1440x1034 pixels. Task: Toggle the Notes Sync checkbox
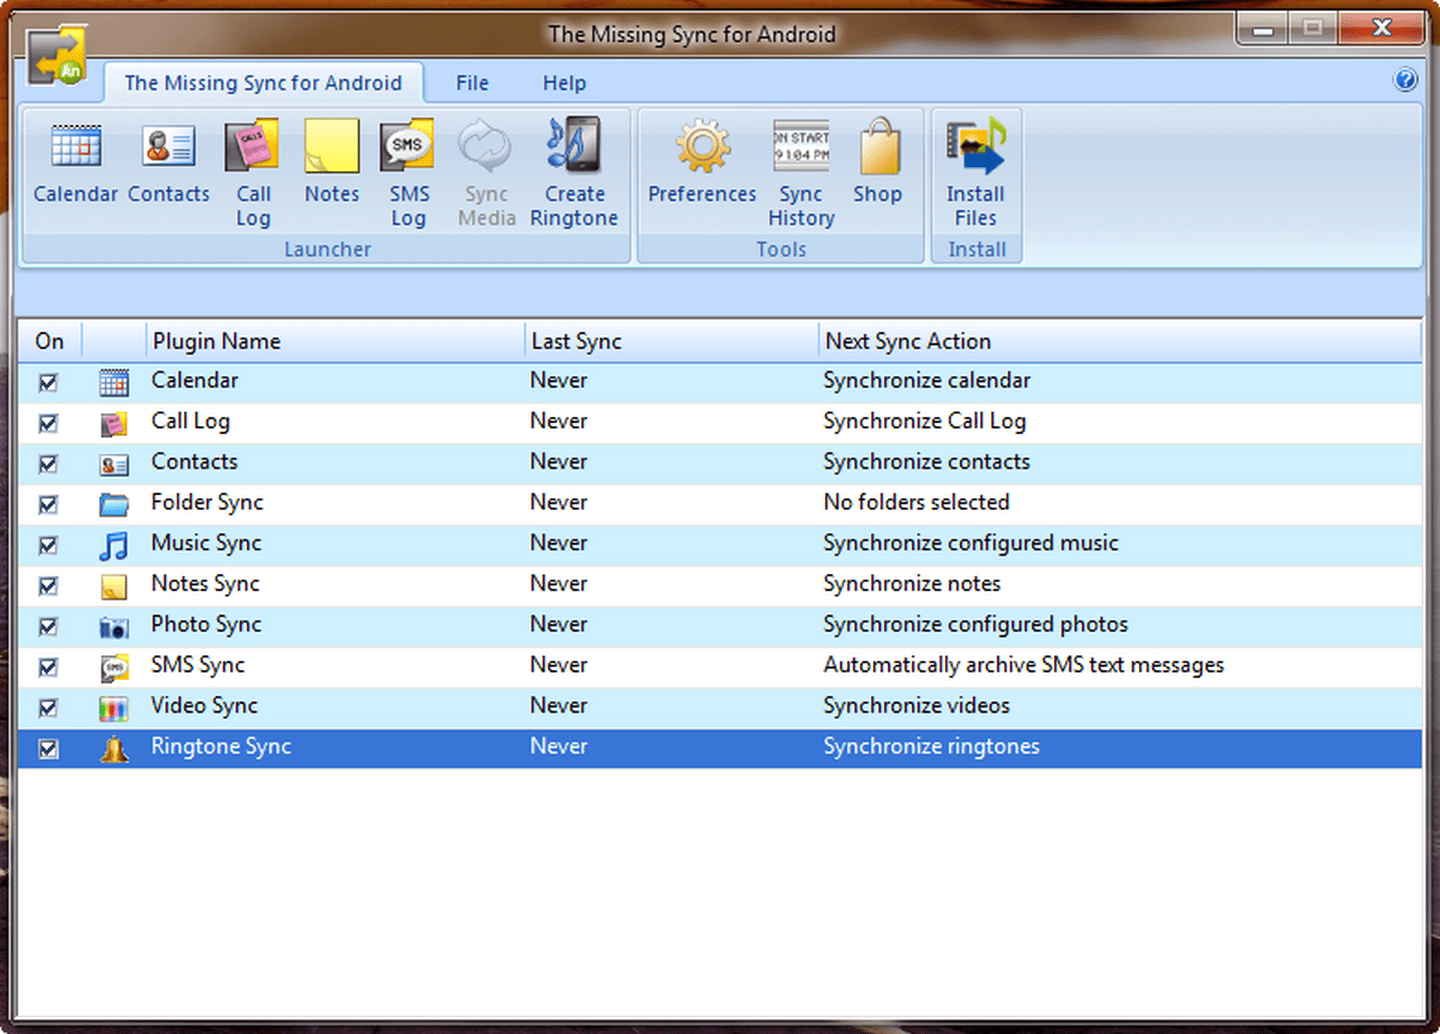48,586
